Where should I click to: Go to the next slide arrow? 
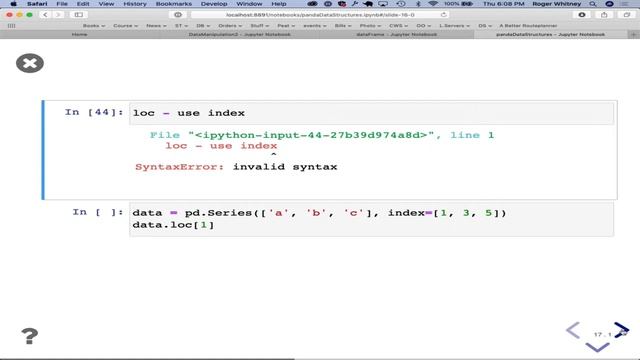(621, 330)
